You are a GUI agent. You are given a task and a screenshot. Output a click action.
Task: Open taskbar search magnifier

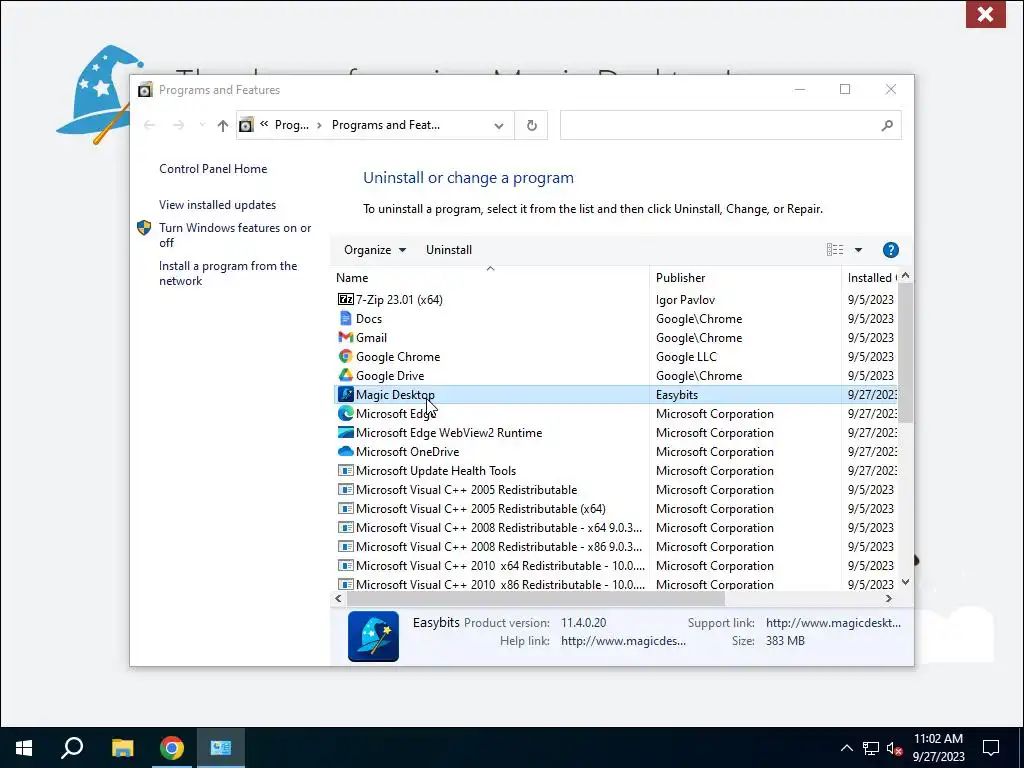point(72,748)
